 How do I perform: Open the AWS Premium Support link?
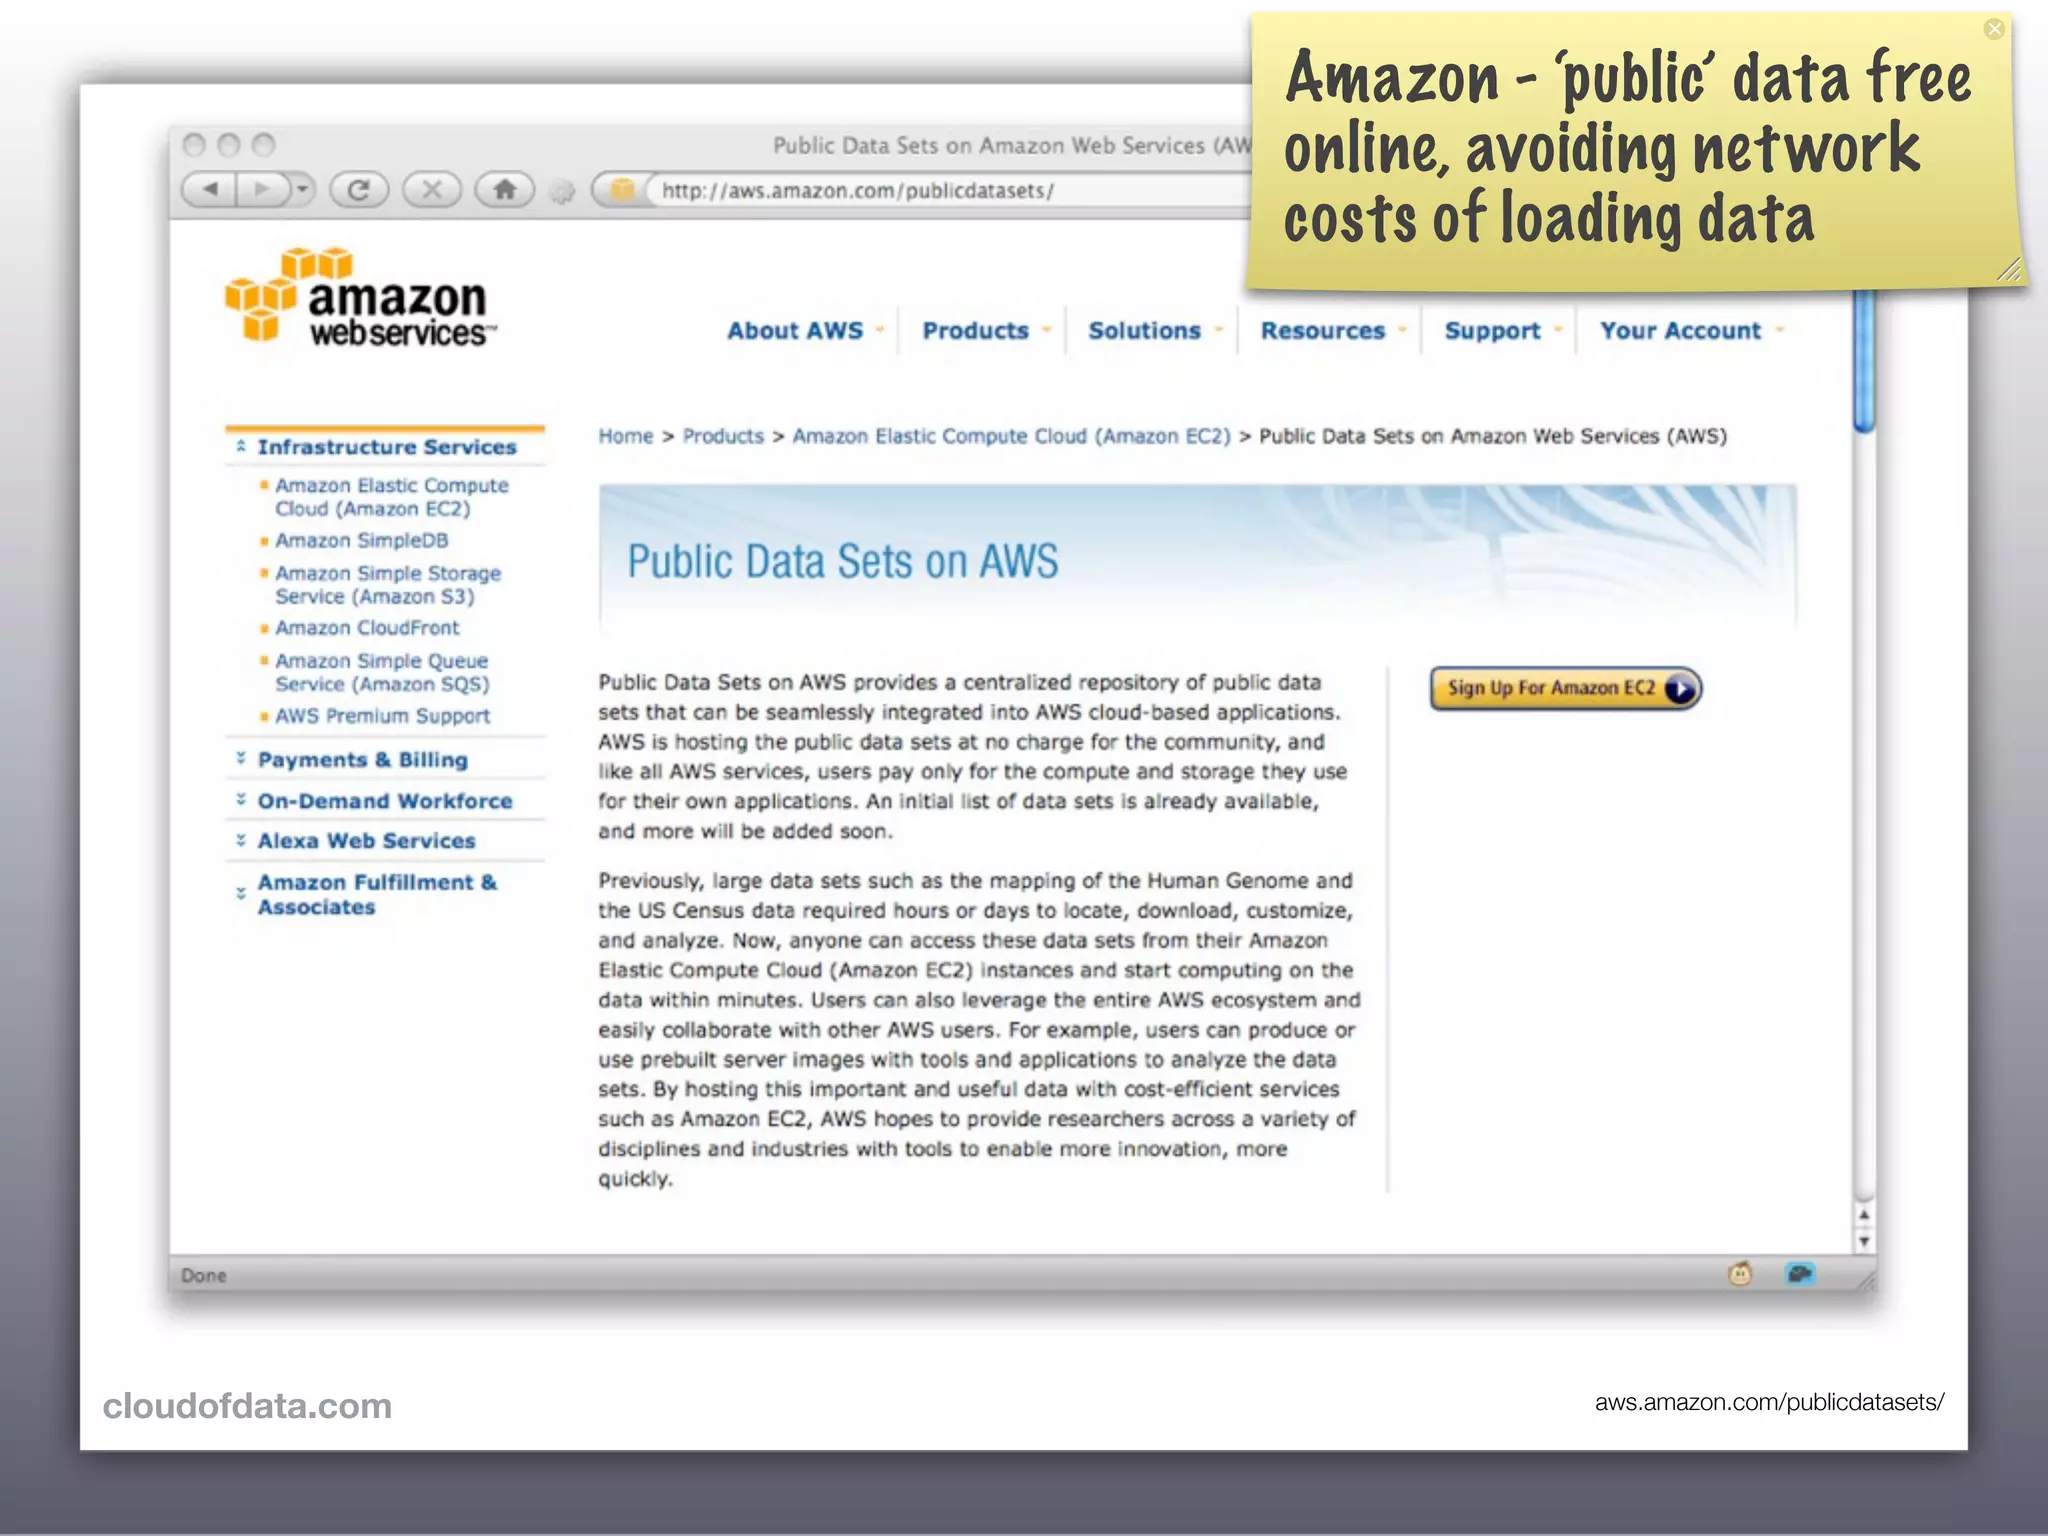382,716
